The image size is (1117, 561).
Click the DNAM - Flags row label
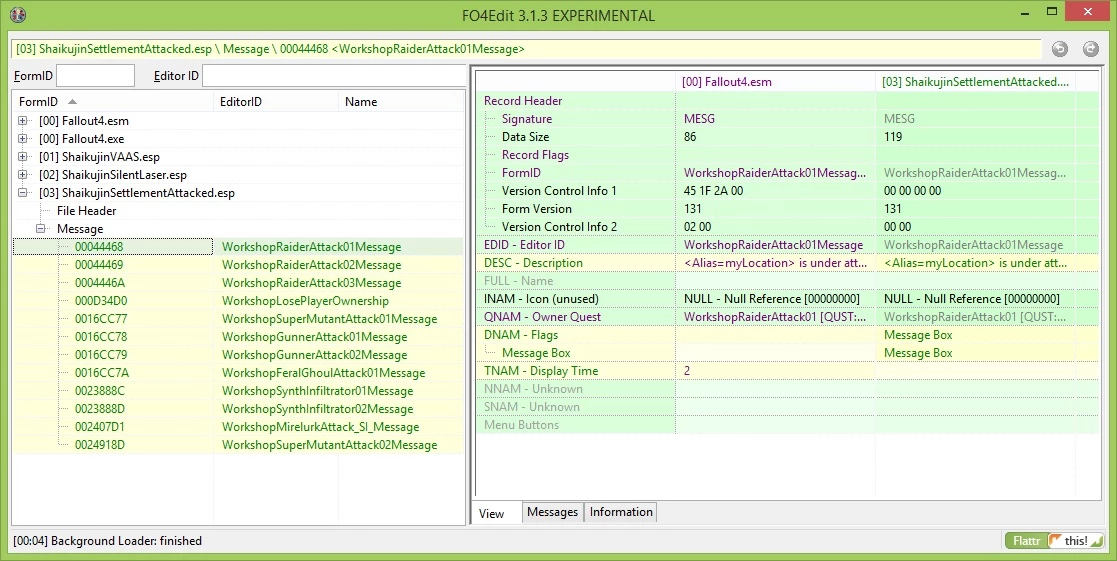(521, 335)
